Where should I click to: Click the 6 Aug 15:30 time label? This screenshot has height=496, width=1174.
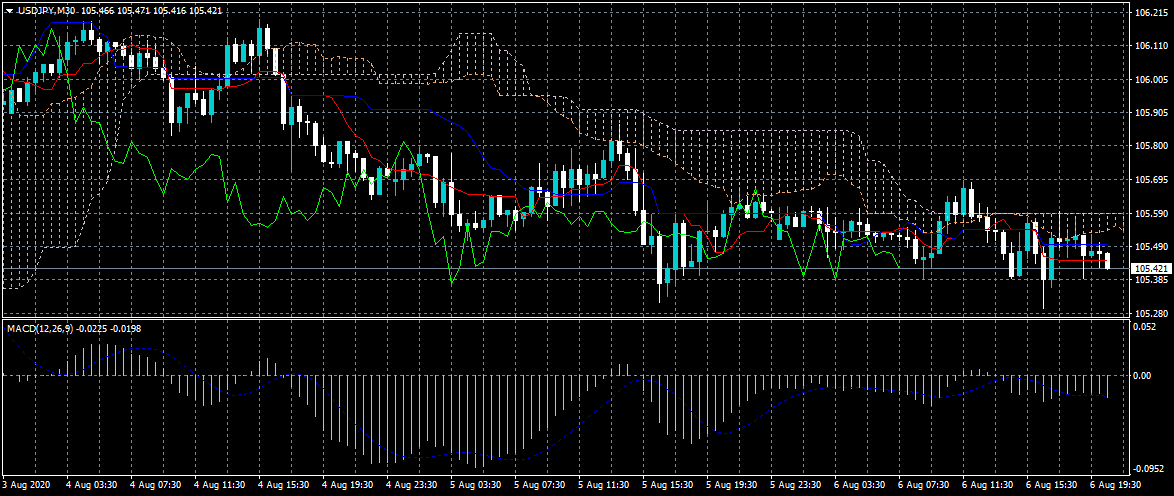pos(1052,485)
